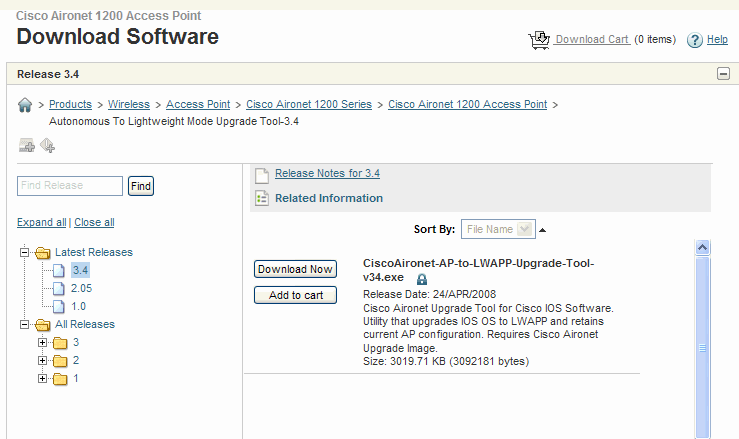Click the lock icon beside v34.exe
739x439 pixels.
[421, 279]
